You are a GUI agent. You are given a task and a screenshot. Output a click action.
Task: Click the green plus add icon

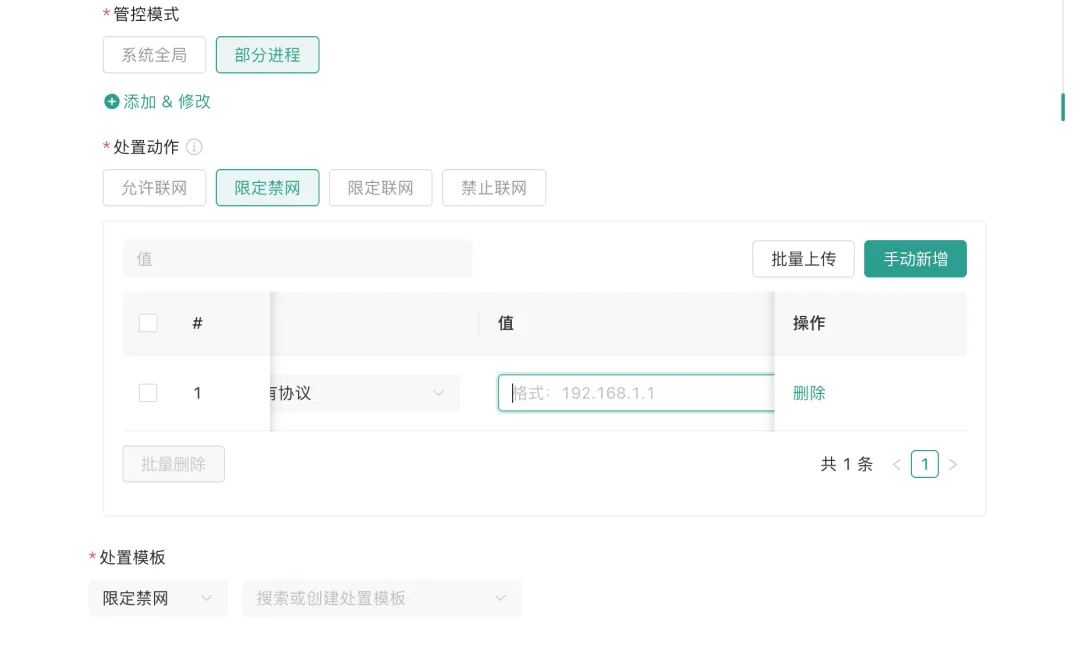tap(111, 102)
